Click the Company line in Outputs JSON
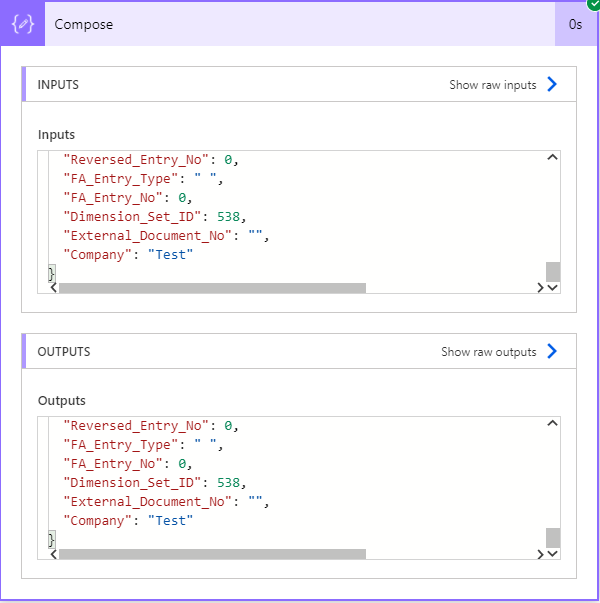This screenshot has width=600, height=603. click(127, 521)
